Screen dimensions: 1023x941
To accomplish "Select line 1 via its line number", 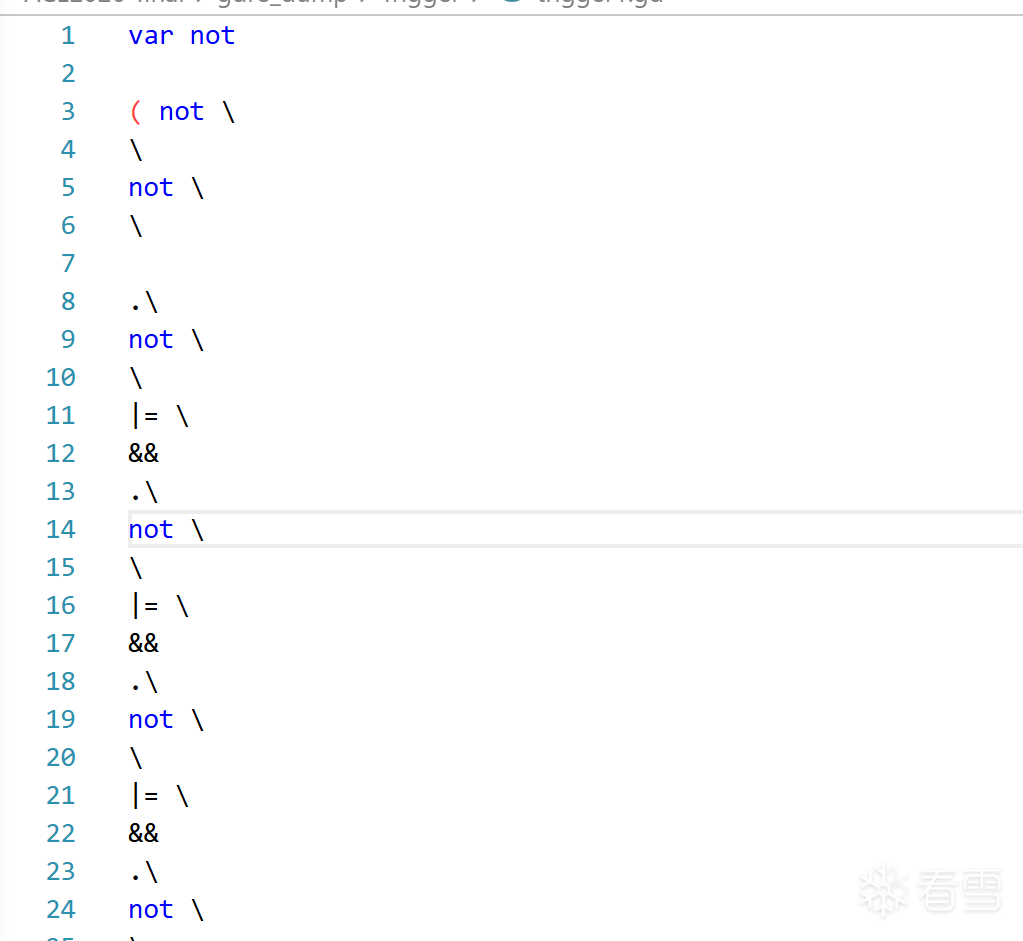I will (x=69, y=36).
